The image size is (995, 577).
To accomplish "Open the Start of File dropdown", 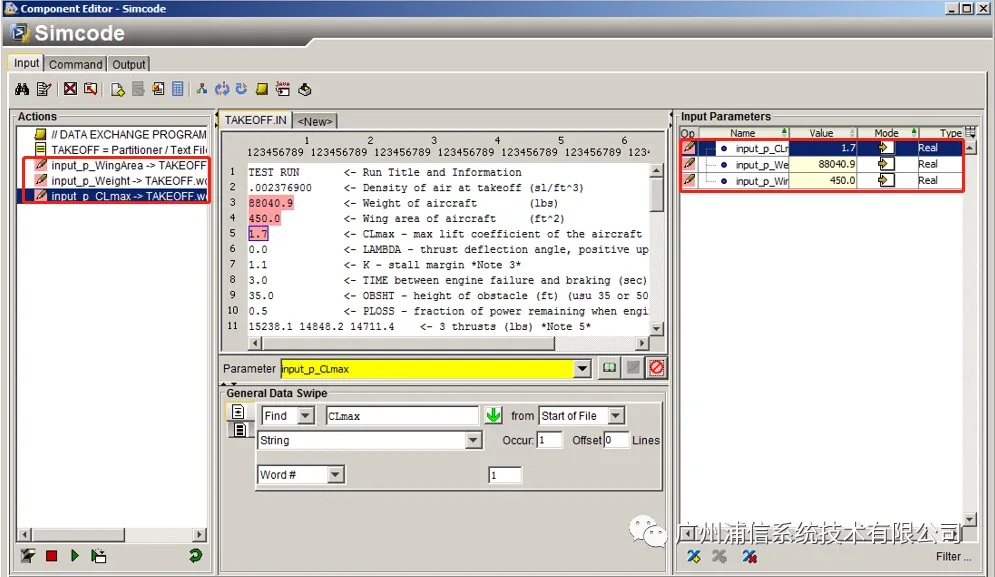I will coord(616,416).
